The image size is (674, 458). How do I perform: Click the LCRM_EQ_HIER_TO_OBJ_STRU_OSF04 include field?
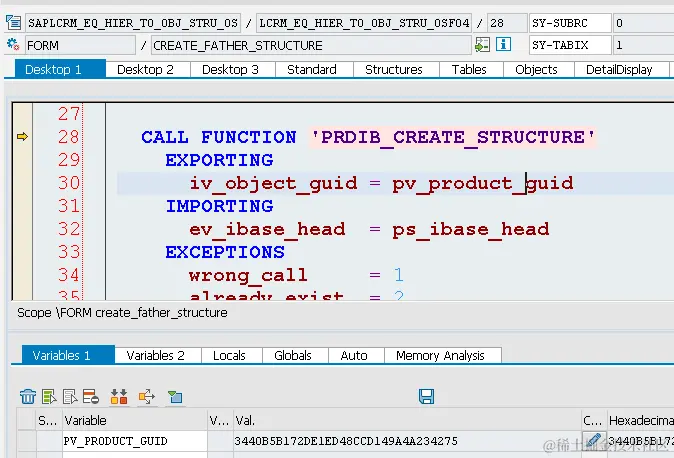(364, 23)
